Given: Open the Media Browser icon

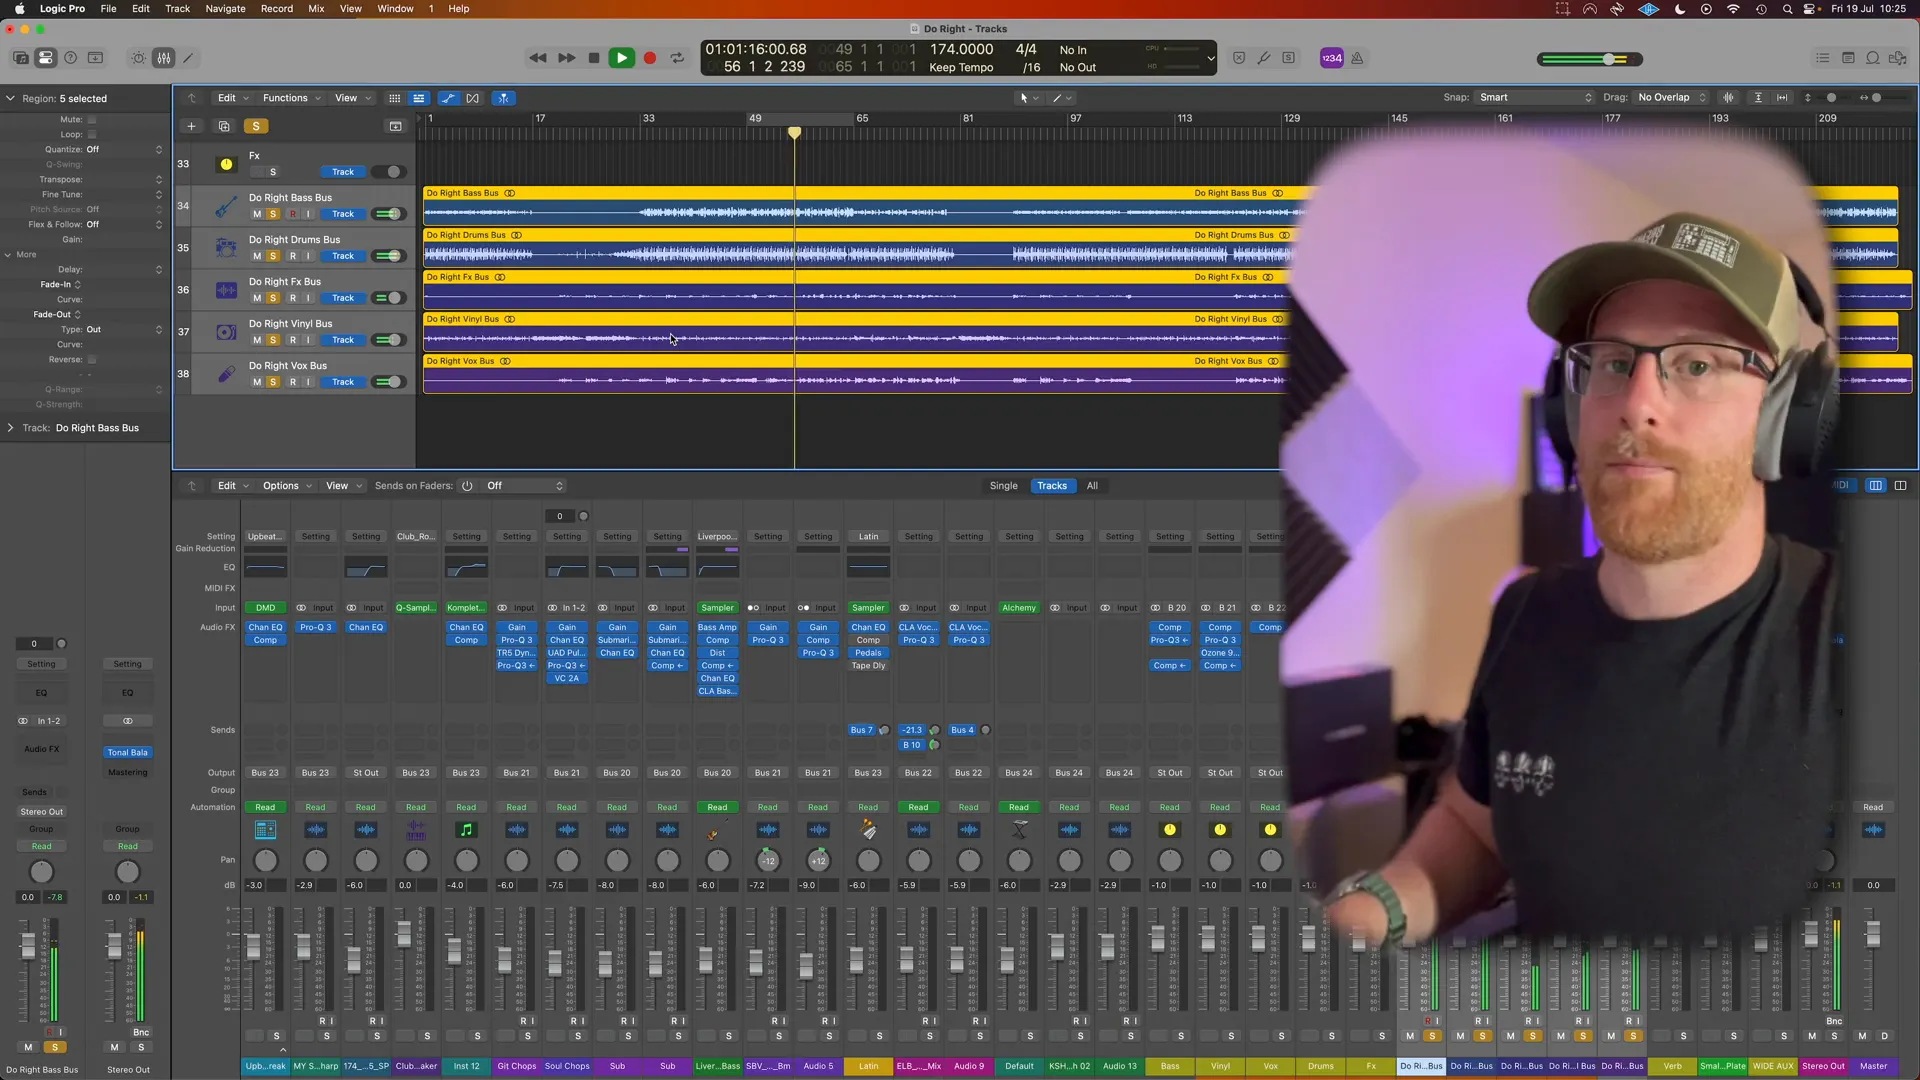Looking at the screenshot, I should click(1898, 58).
